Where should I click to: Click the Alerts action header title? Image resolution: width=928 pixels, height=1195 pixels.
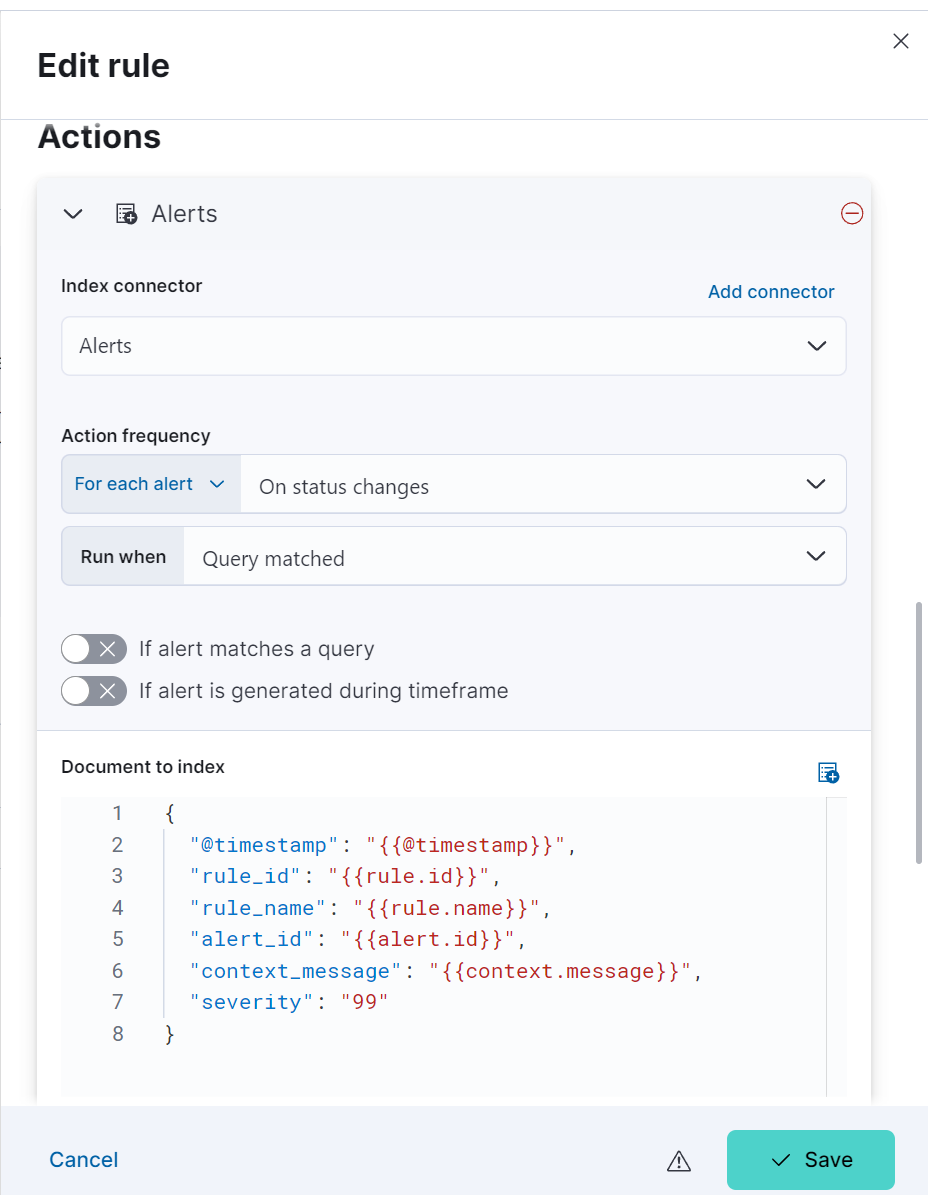pyautogui.click(x=184, y=214)
